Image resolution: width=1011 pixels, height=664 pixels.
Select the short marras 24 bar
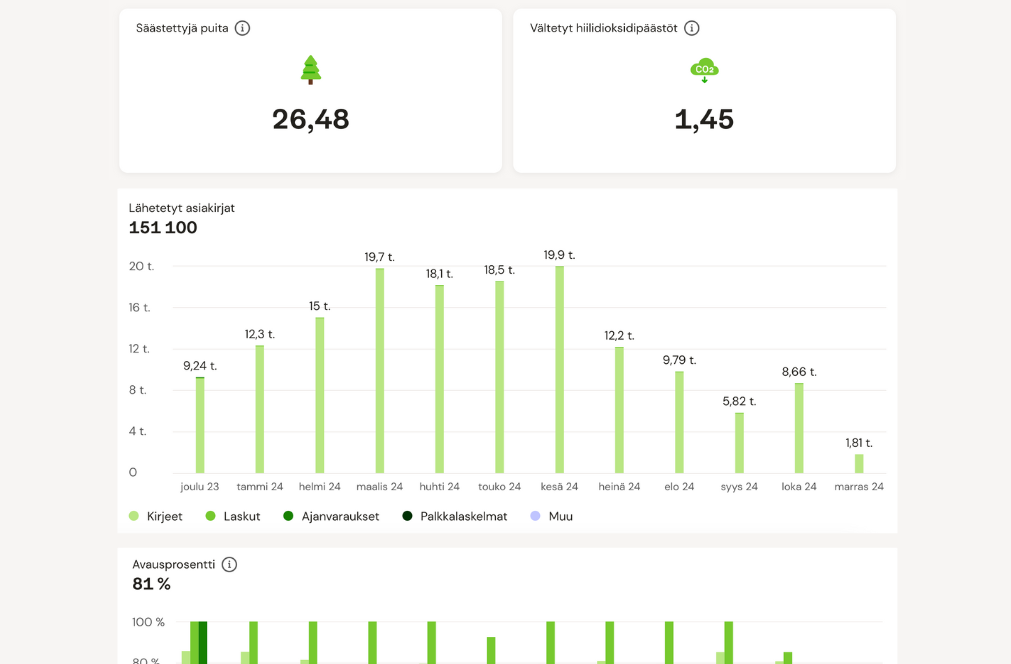pyautogui.click(x=858, y=463)
